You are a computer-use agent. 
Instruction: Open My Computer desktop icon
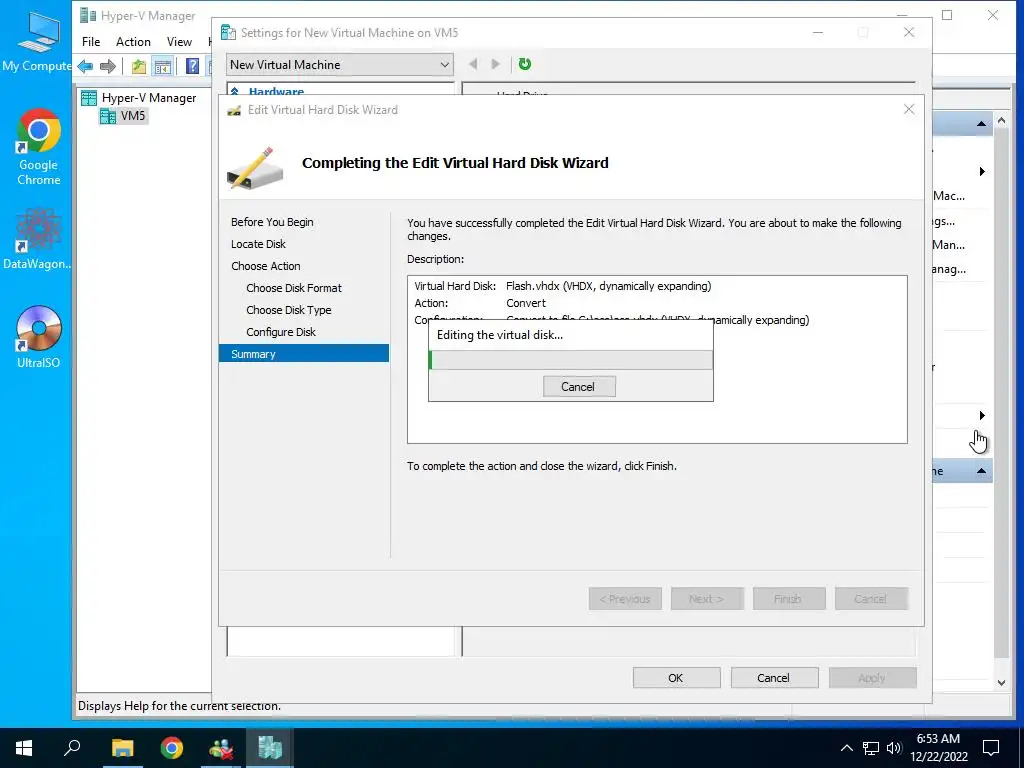click(x=37, y=40)
